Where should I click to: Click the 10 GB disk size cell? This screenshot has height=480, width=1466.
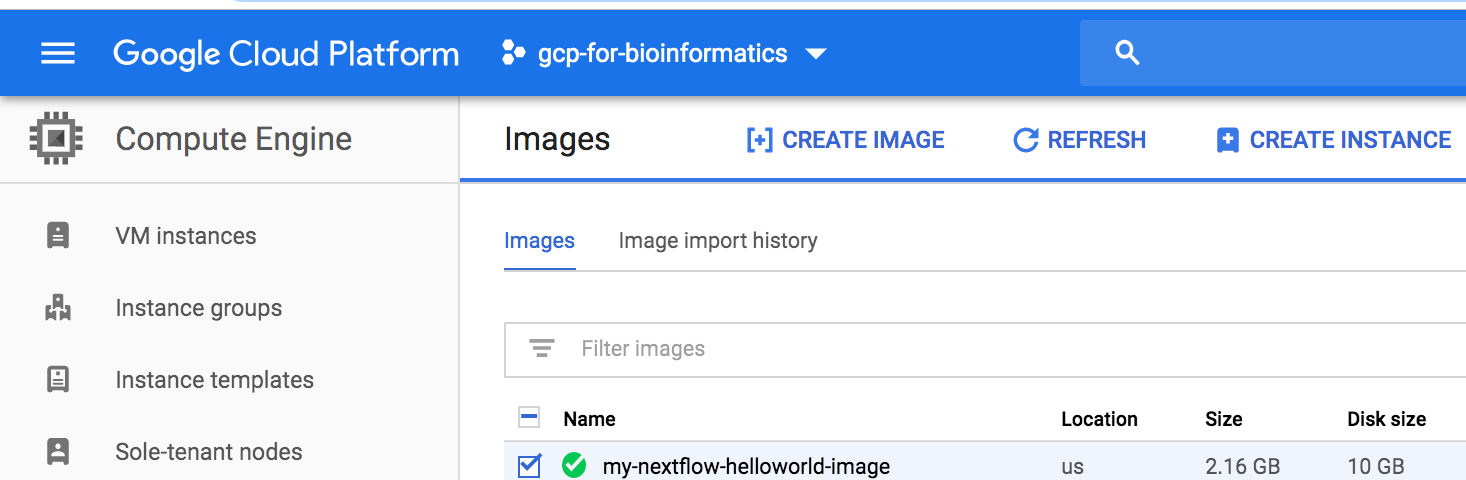(x=1376, y=466)
